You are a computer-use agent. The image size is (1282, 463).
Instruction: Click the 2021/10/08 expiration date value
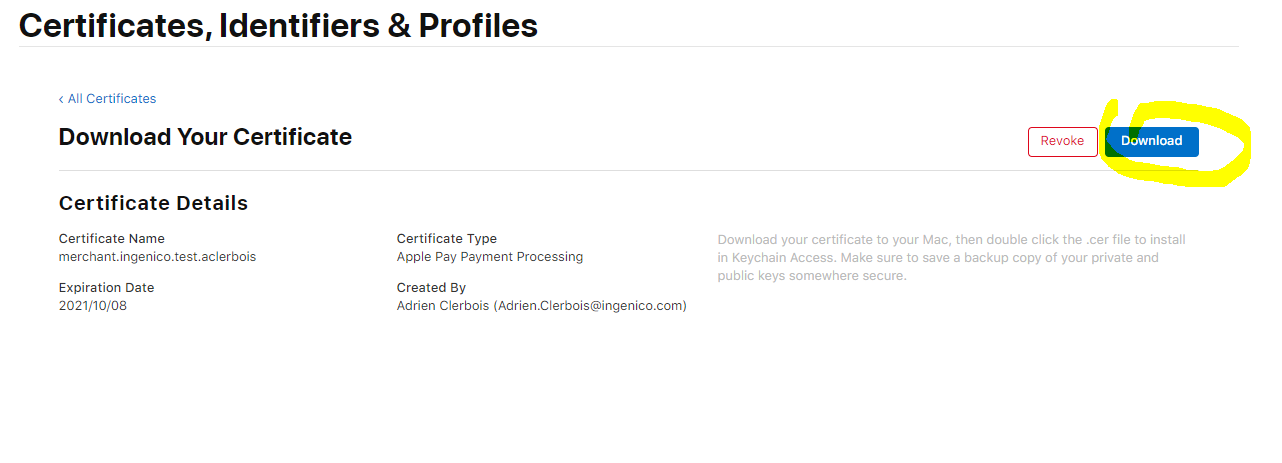(x=93, y=306)
